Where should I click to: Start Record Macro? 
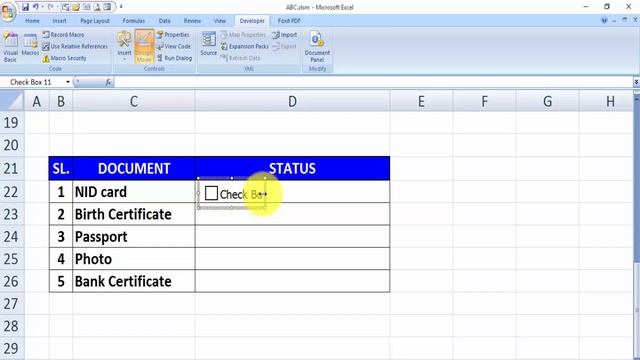(x=63, y=35)
